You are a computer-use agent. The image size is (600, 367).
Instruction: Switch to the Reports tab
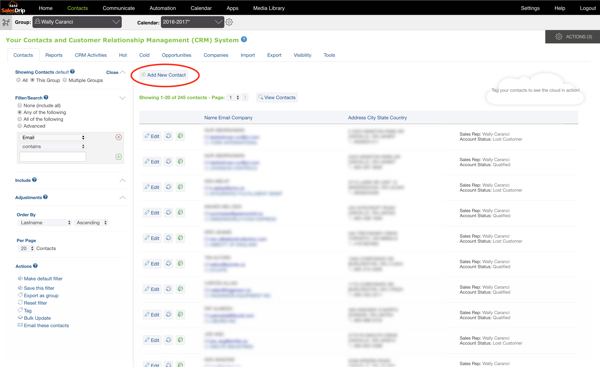[54, 55]
